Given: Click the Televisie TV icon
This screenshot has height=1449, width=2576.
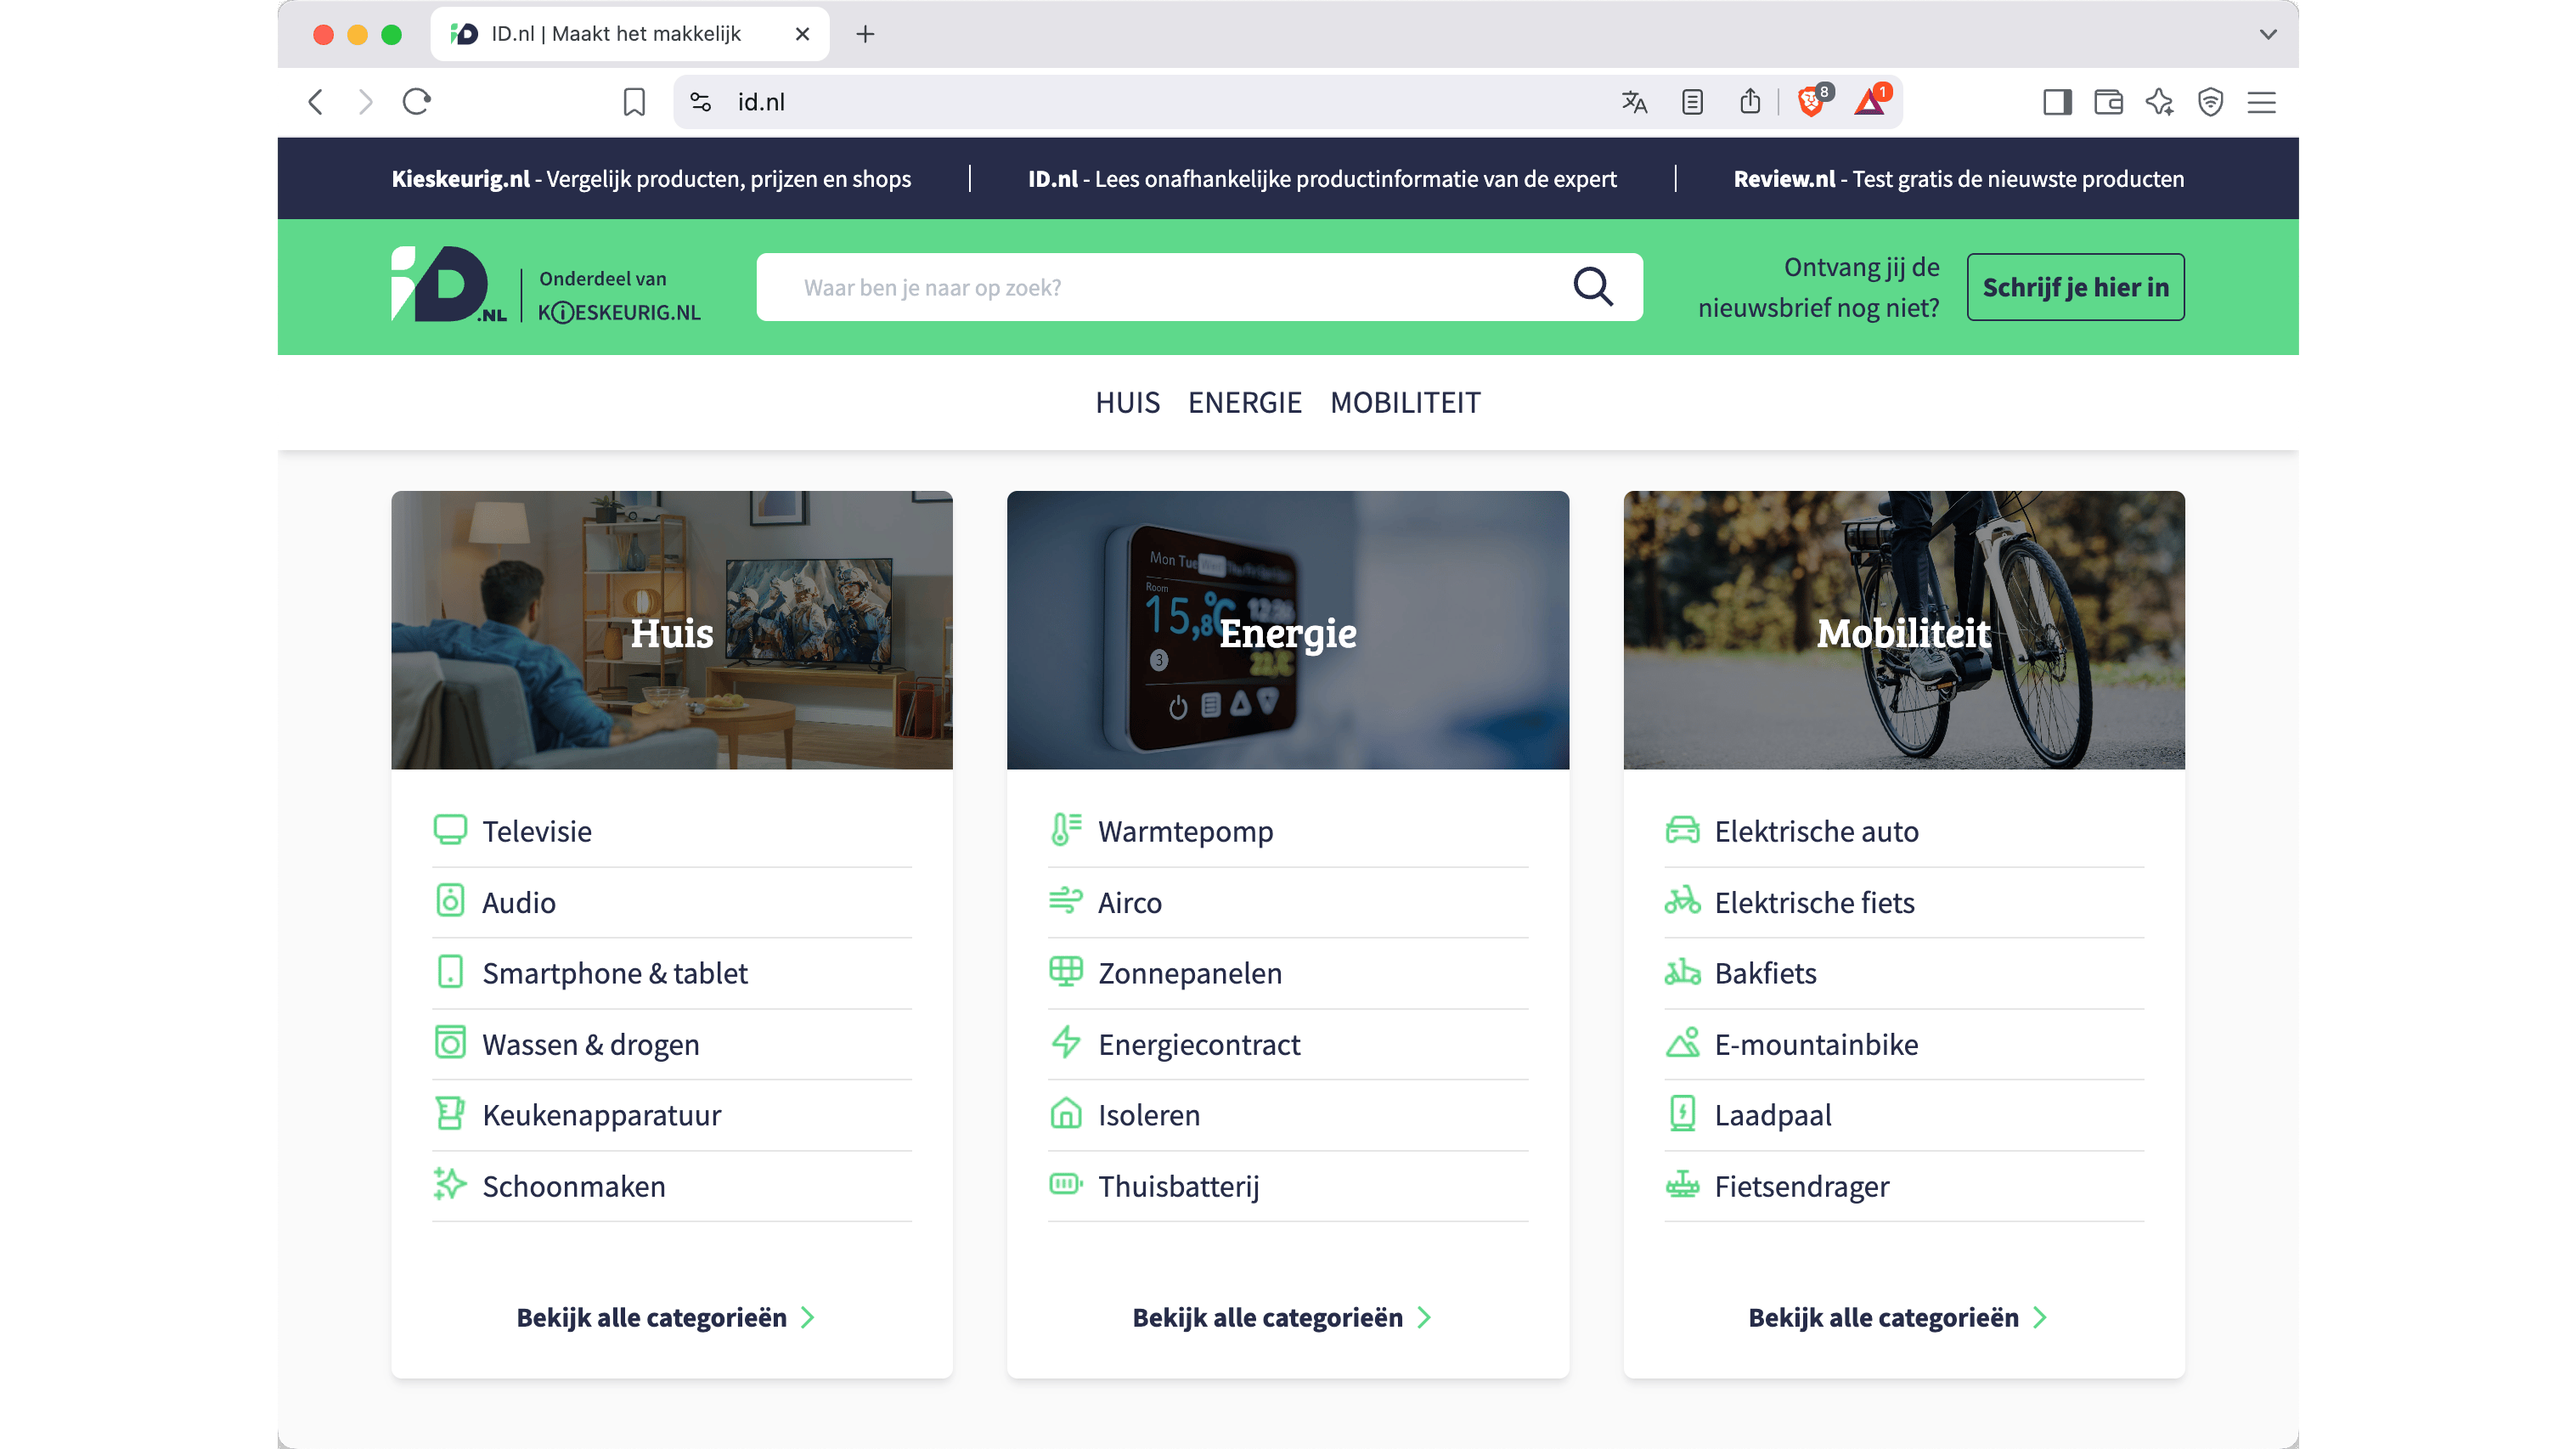Looking at the screenshot, I should coord(451,829).
